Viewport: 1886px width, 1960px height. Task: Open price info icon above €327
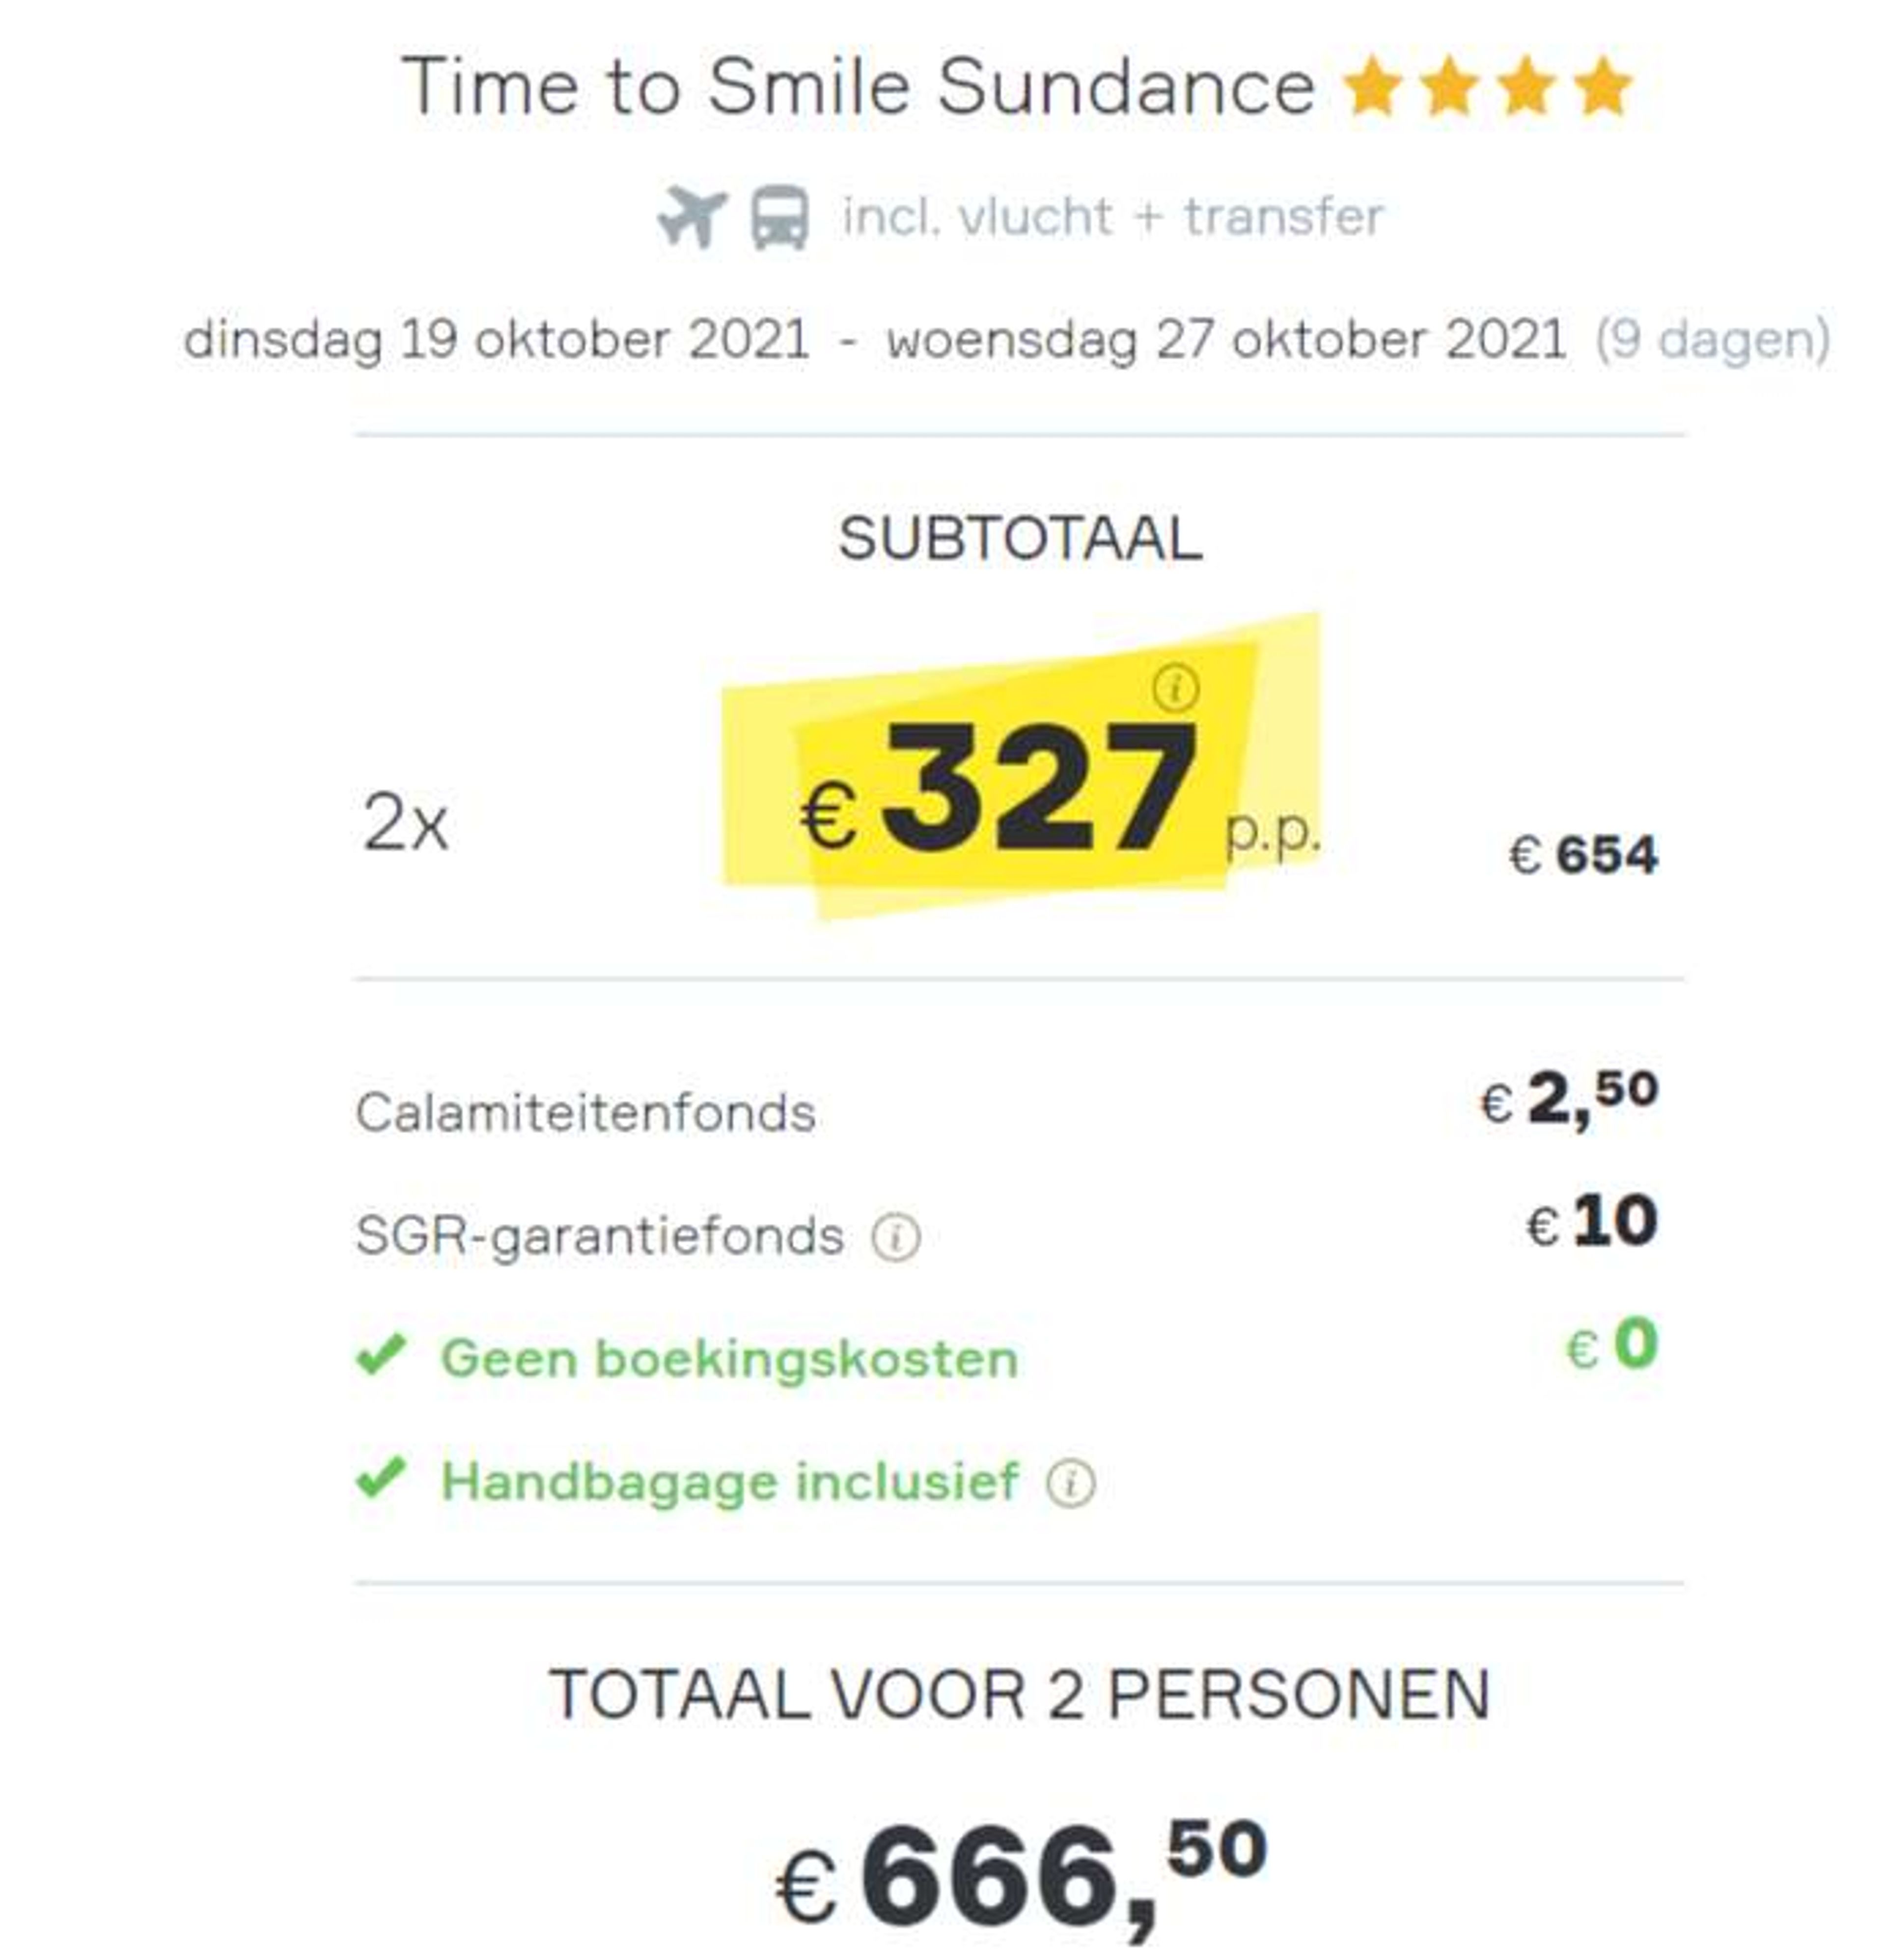point(1176,688)
